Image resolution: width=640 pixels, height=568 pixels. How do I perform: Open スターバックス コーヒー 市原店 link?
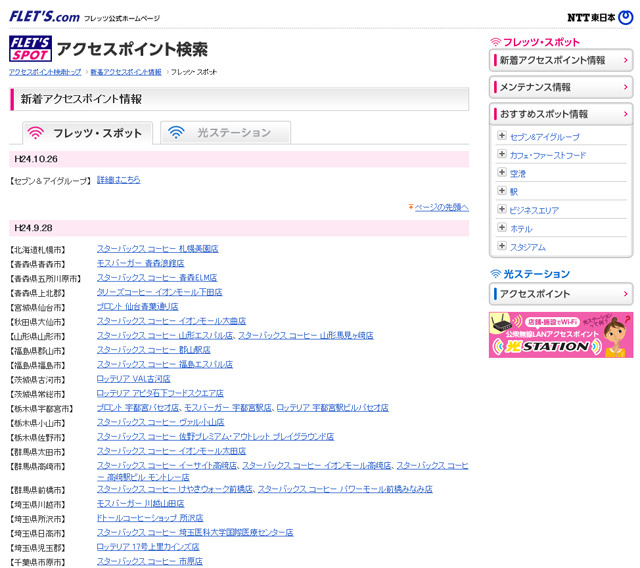[149, 561]
